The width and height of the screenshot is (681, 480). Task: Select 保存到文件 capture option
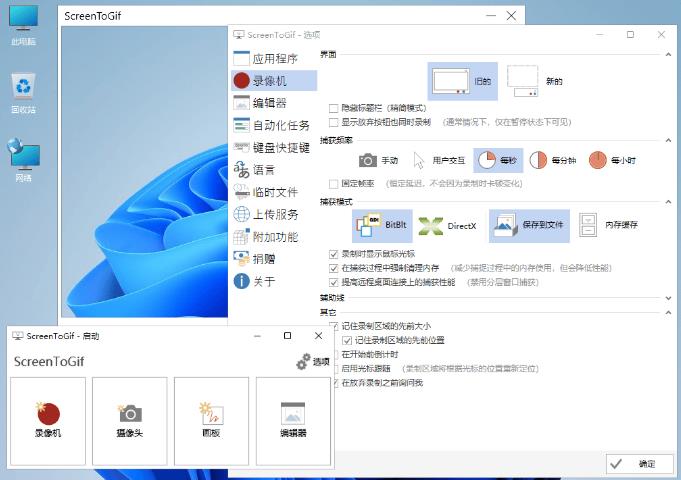(x=529, y=225)
